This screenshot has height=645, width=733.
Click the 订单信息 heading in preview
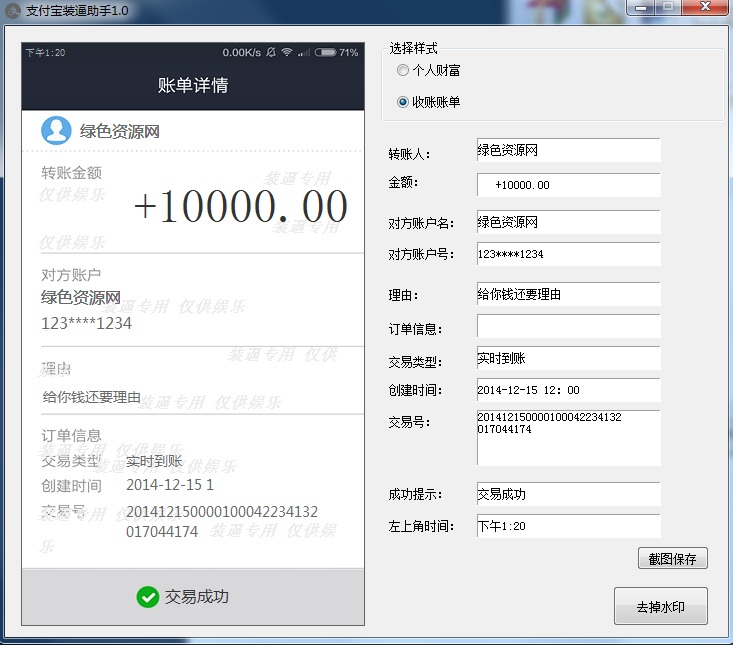click(x=72, y=435)
